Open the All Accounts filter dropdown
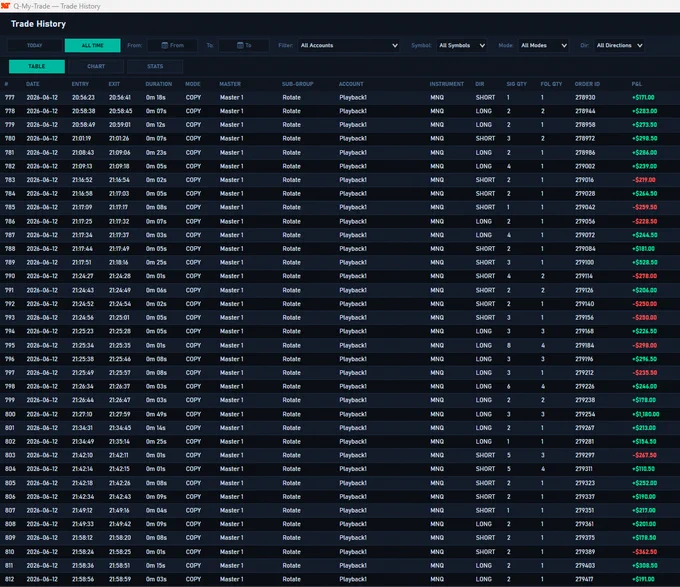Viewport: 680px width, 587px height. point(349,45)
